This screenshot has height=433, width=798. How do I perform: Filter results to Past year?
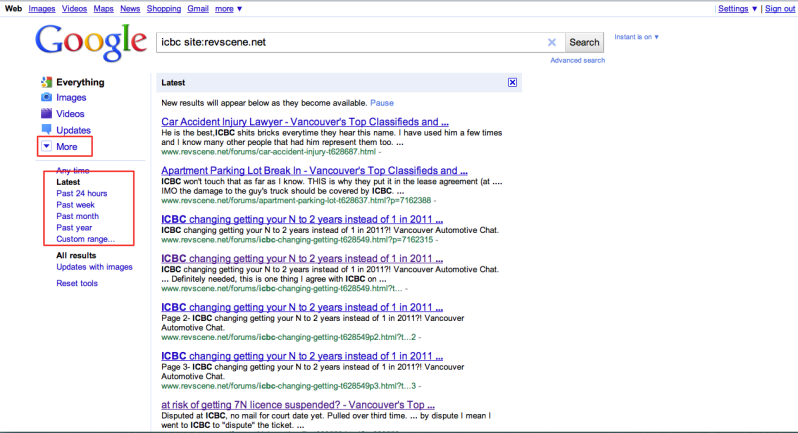pos(74,227)
